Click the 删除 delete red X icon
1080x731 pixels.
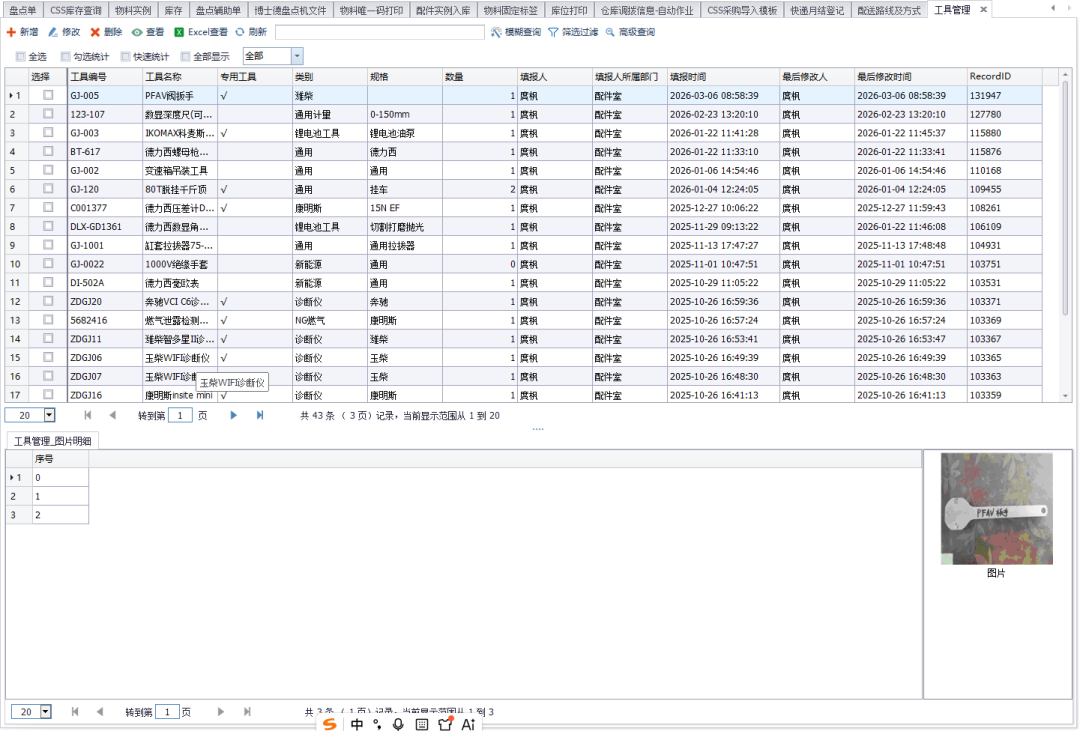95,32
